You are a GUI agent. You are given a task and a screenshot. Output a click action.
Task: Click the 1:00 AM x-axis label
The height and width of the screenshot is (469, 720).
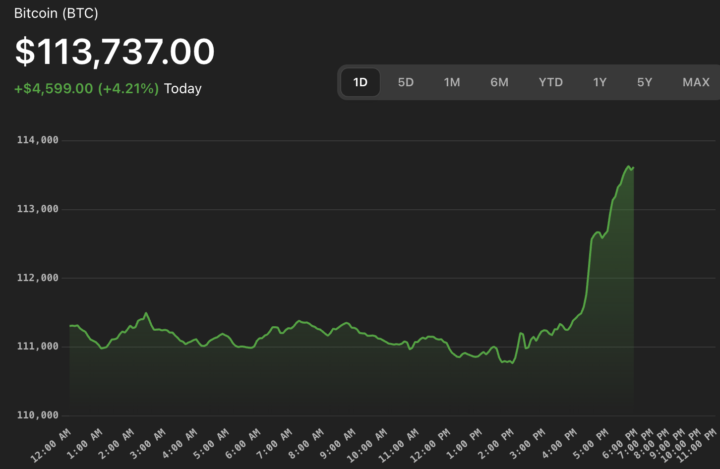[85, 444]
